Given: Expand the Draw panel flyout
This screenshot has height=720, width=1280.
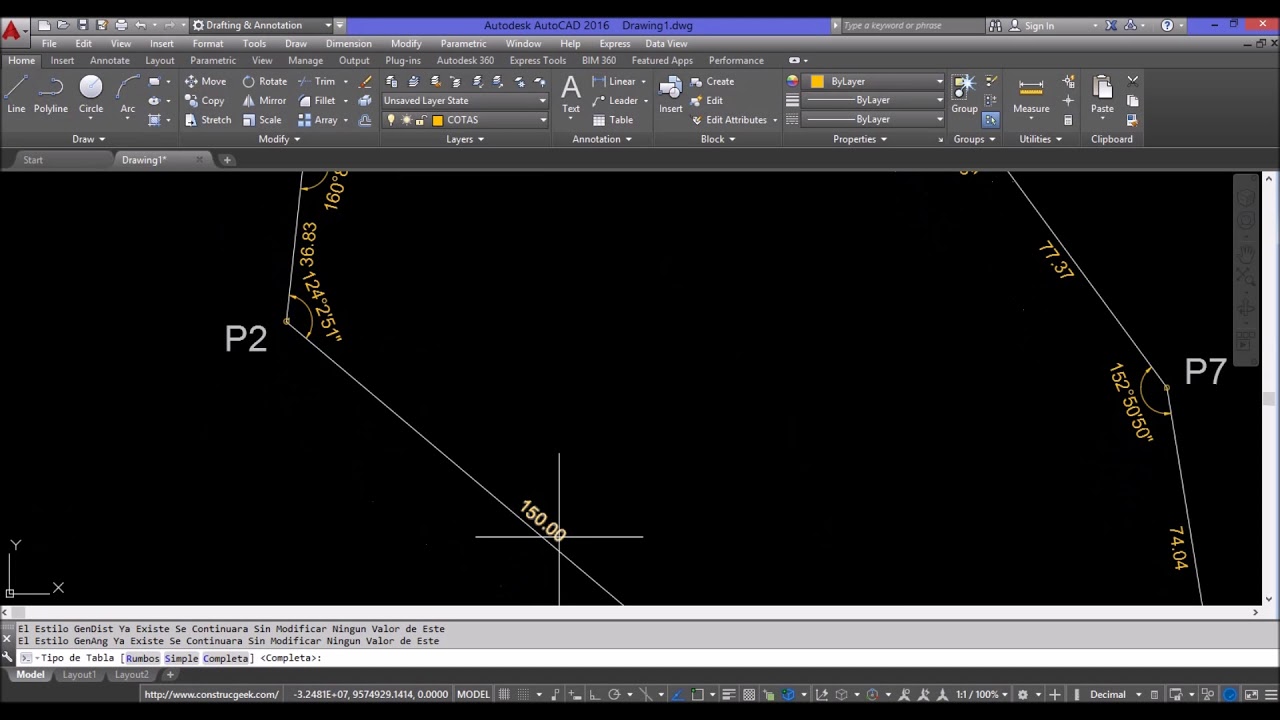Looking at the screenshot, I should pyautogui.click(x=88, y=139).
